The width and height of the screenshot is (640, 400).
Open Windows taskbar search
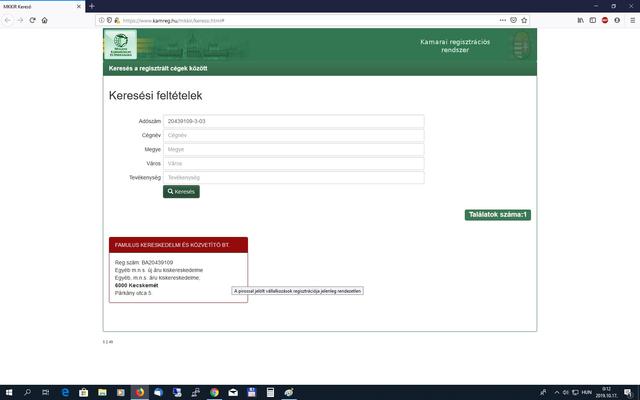click(x=27, y=393)
